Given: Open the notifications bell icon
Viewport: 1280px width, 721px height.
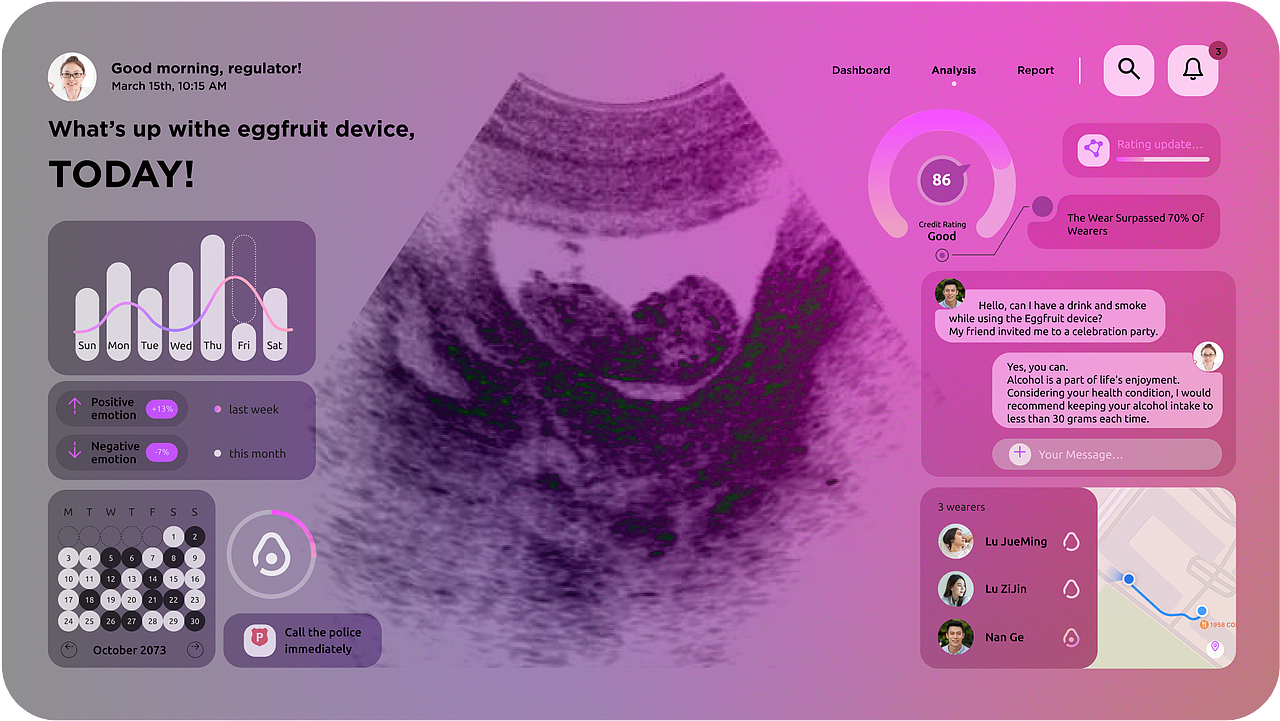Looking at the screenshot, I should coord(1193,70).
